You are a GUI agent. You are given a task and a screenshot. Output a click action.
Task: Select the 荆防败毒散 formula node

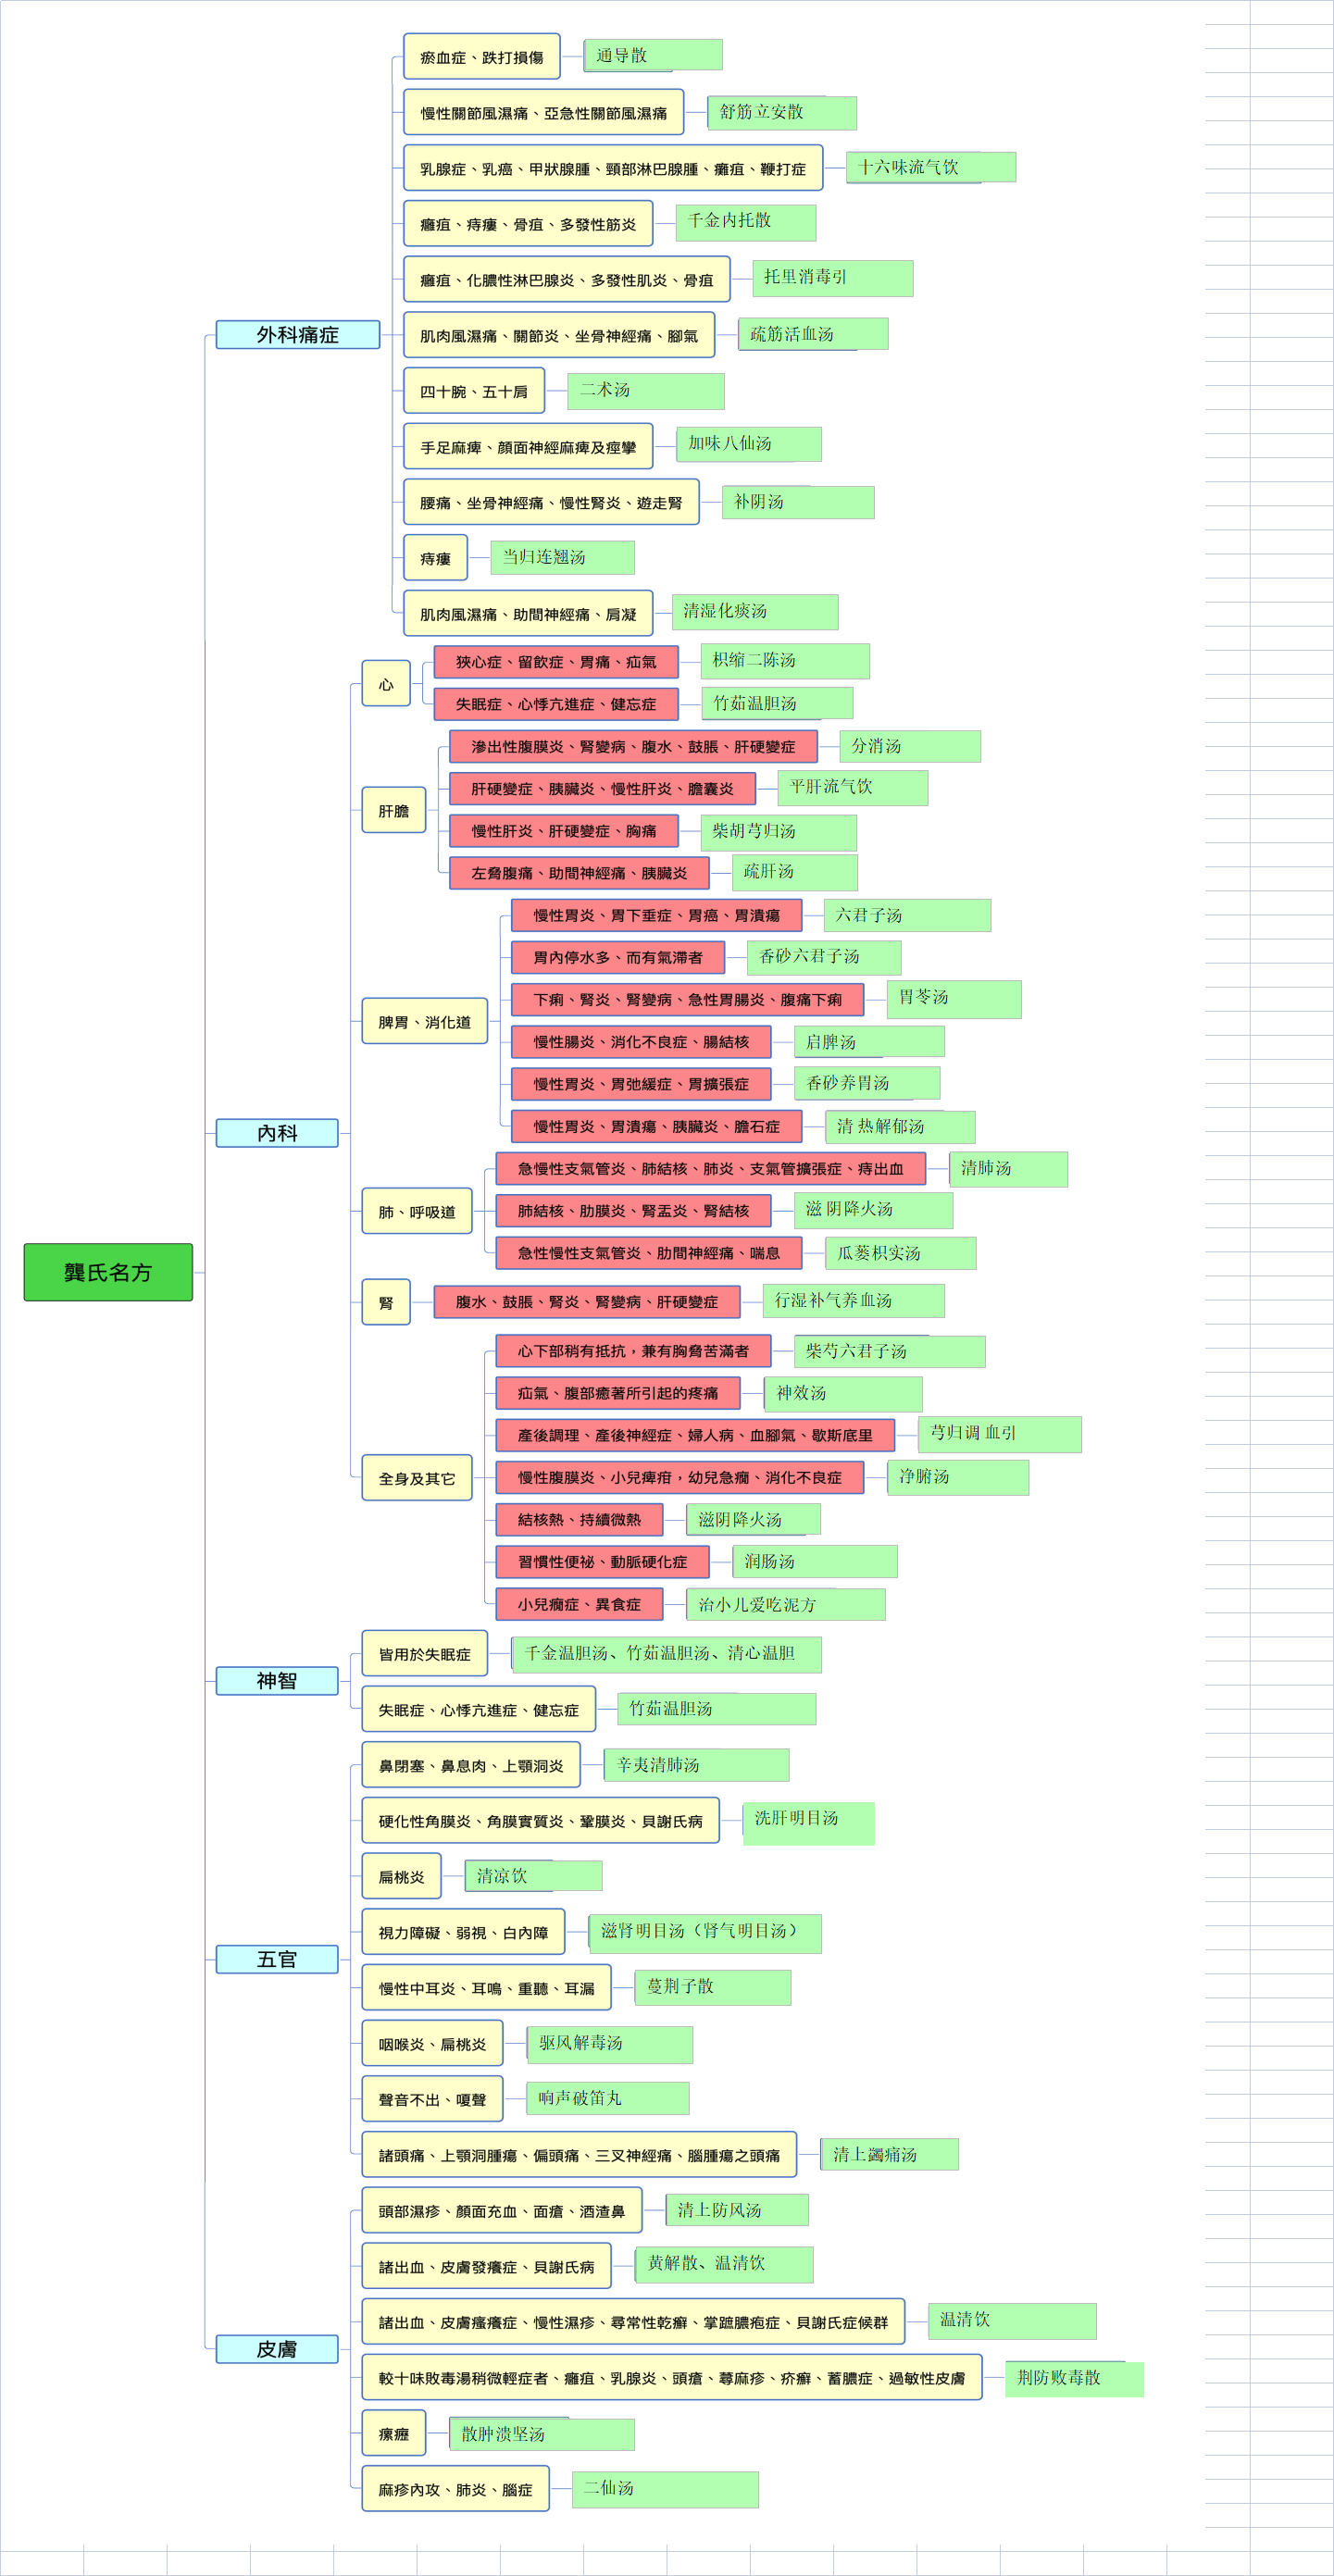(1074, 2378)
